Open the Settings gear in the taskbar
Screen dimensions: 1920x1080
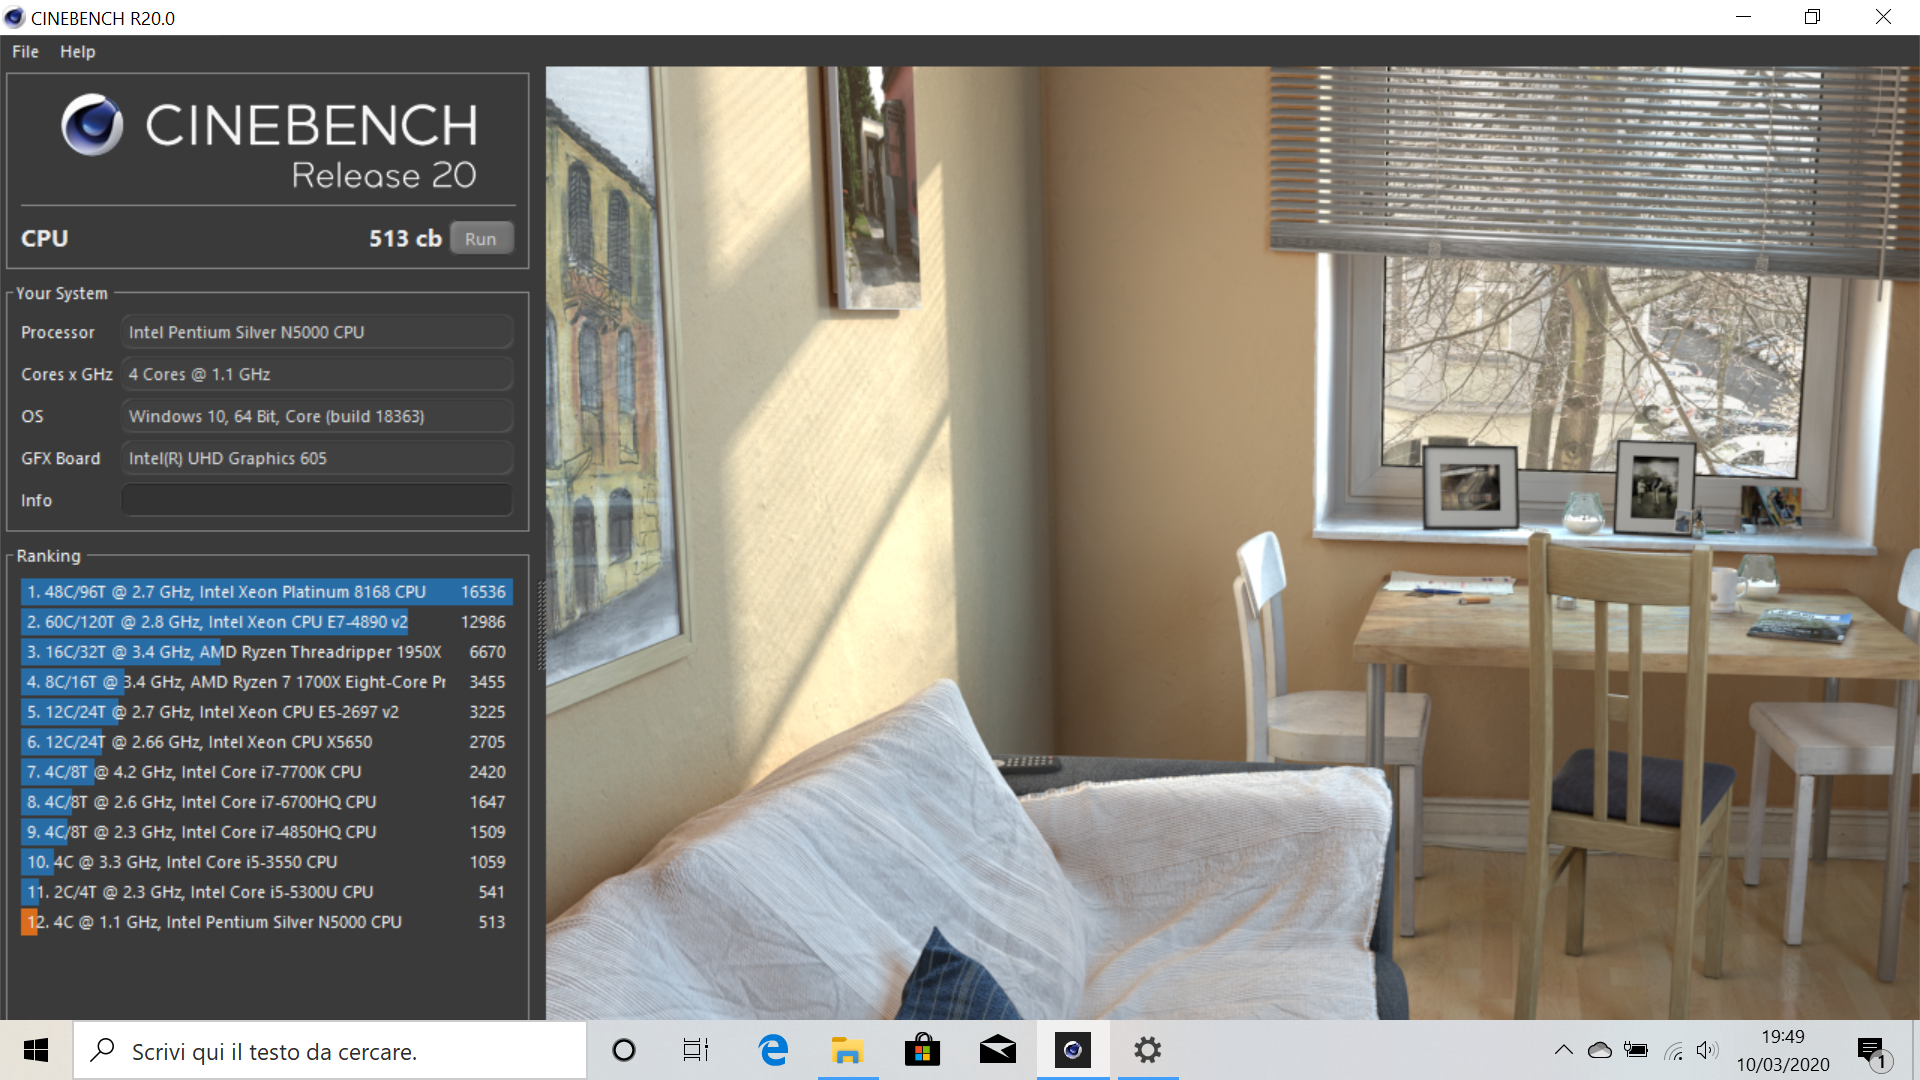pyautogui.click(x=1147, y=1050)
